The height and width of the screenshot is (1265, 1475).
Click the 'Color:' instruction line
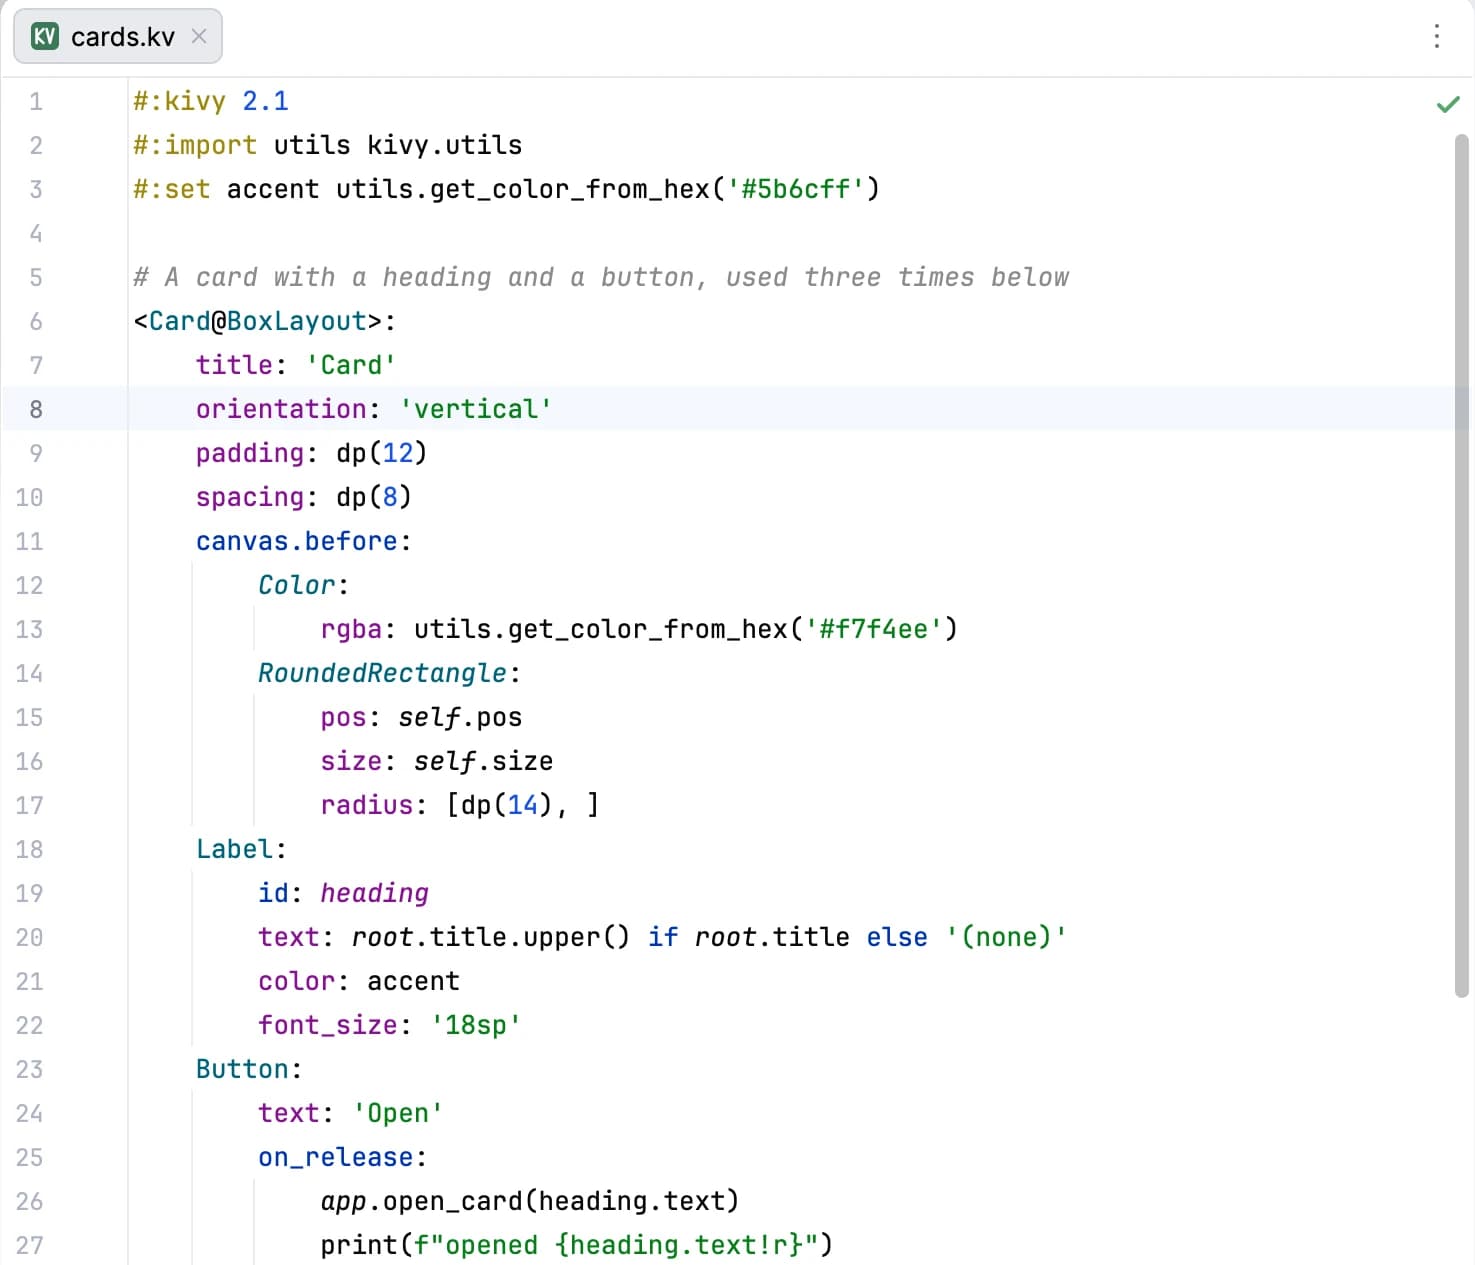click(304, 585)
